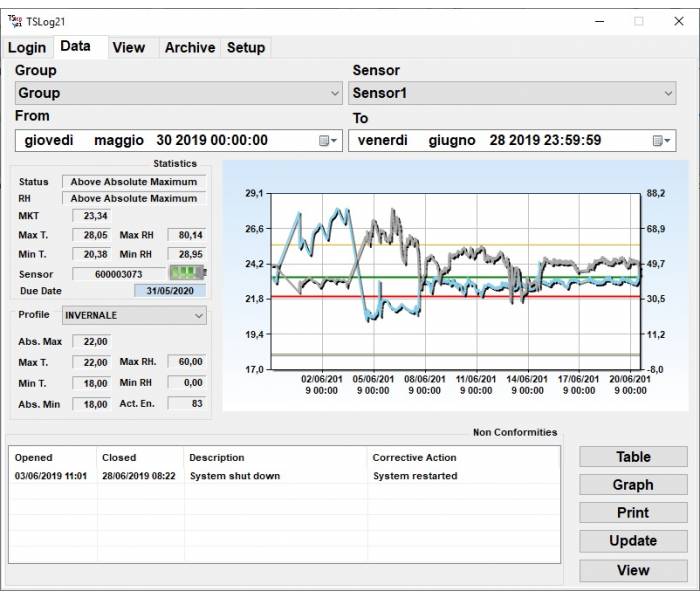This screenshot has width=700, height=600.
Task: Click the Description column header
Action: [x=217, y=458]
